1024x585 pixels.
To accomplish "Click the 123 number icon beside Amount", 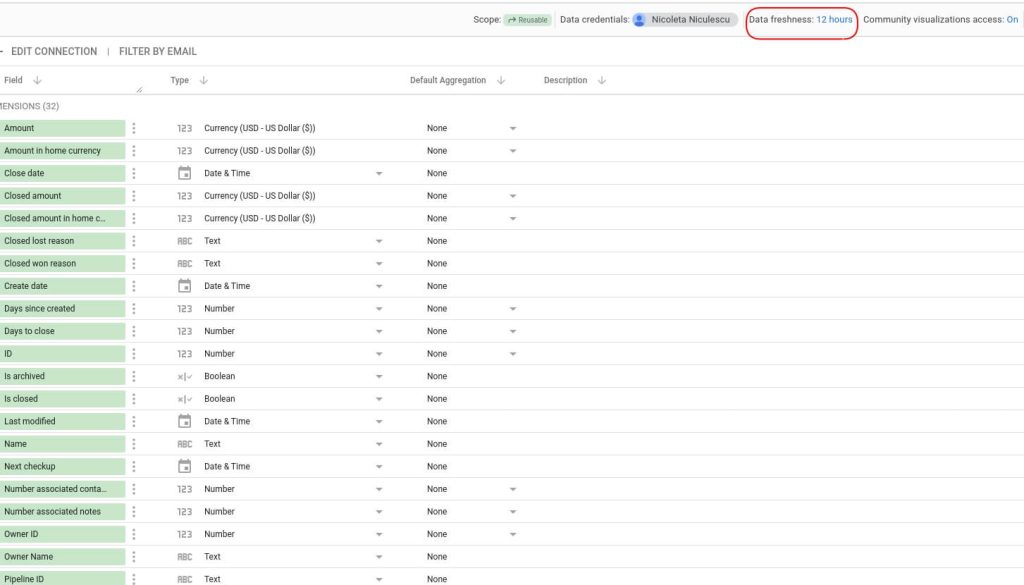I will 184,127.
